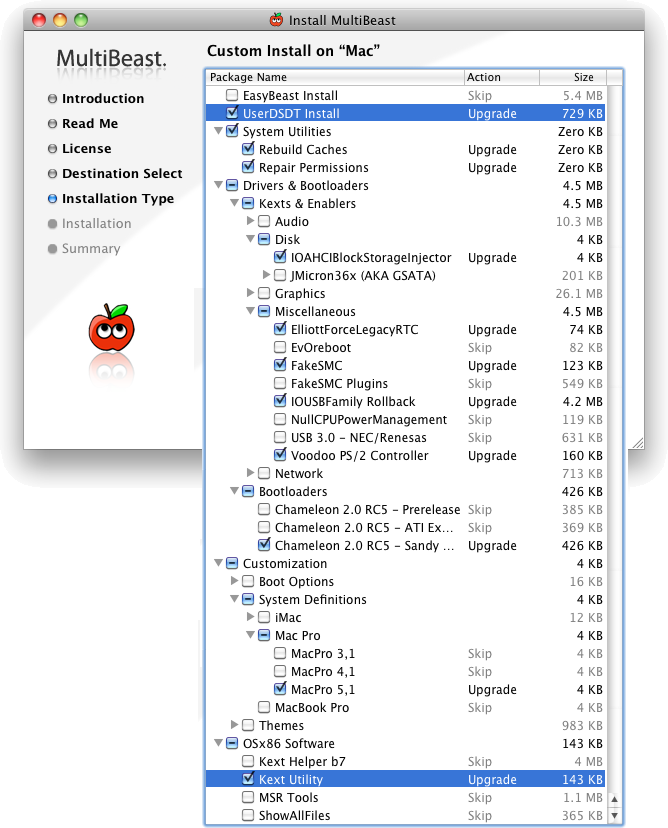Screen dimensions: 668x828
Task: Click the Introduction step bullet
Action: coord(52,99)
